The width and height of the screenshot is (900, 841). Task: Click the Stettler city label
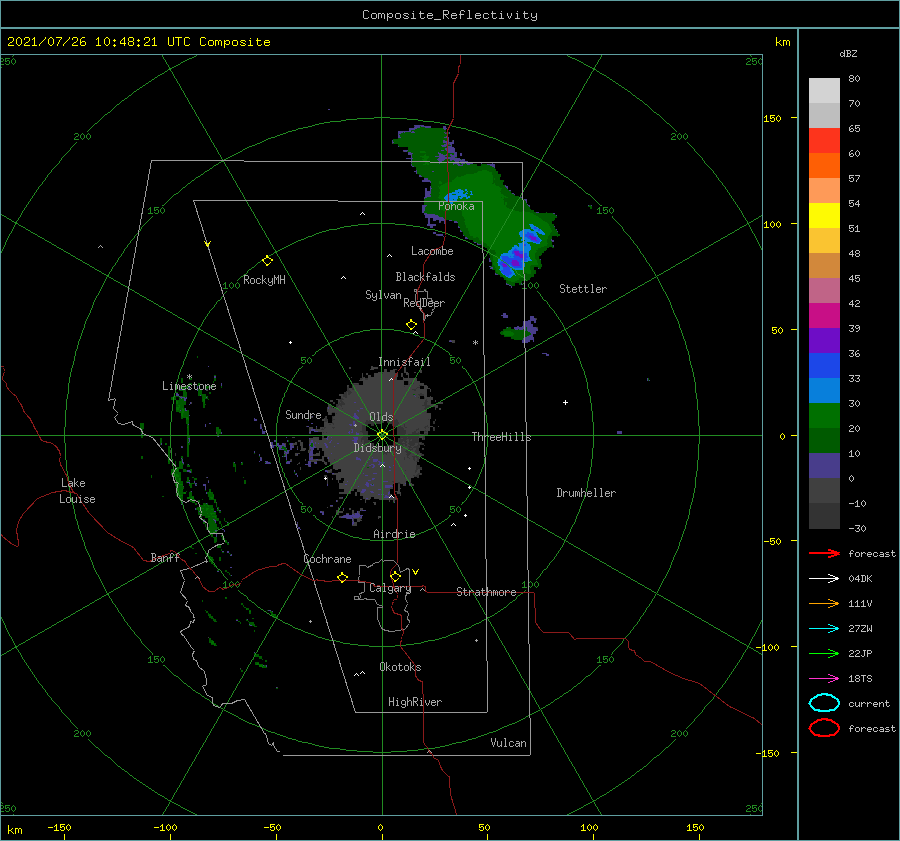pos(583,289)
